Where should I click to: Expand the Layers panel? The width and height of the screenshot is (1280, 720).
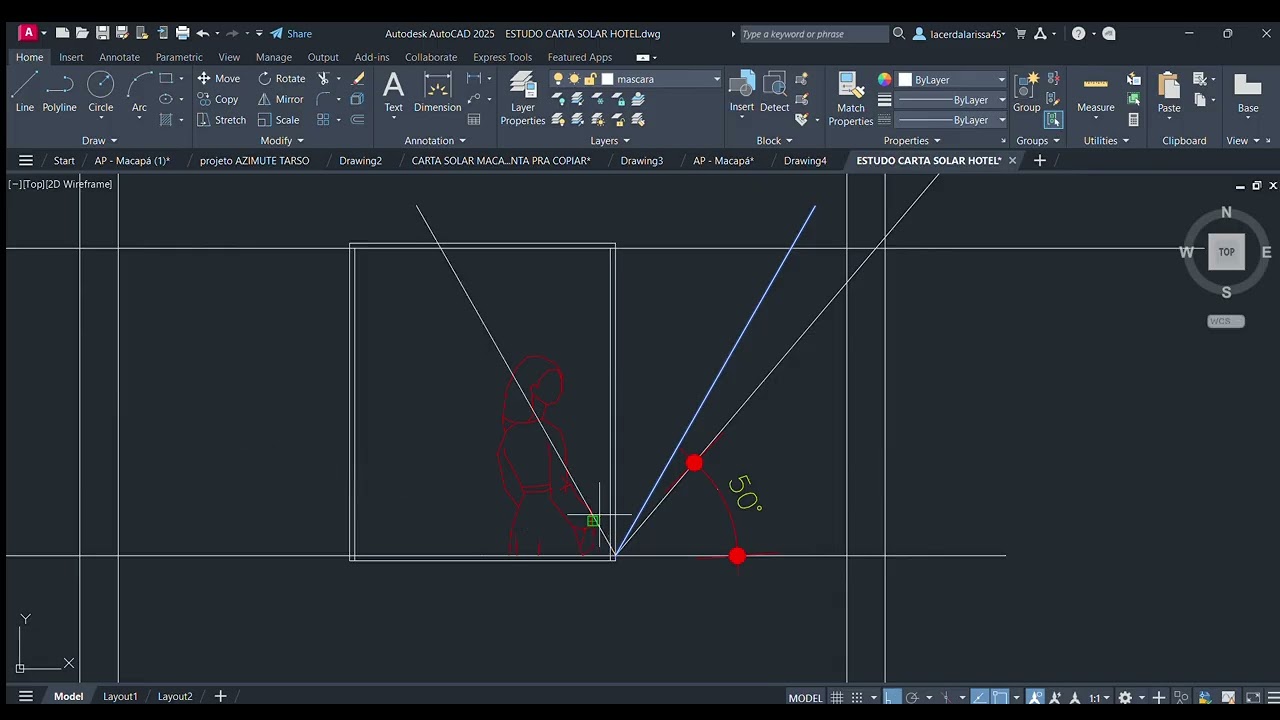point(611,141)
